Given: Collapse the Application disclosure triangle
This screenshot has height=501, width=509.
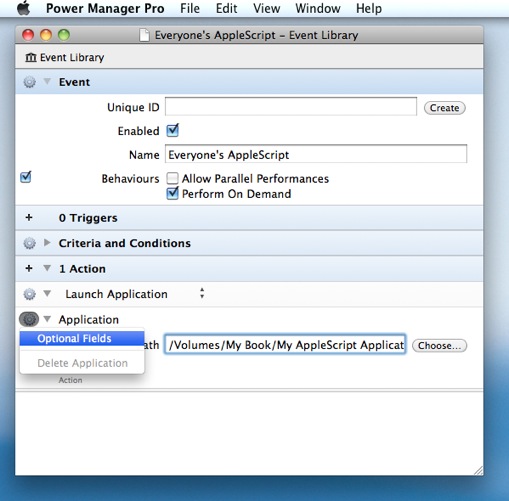Looking at the screenshot, I should tap(47, 319).
